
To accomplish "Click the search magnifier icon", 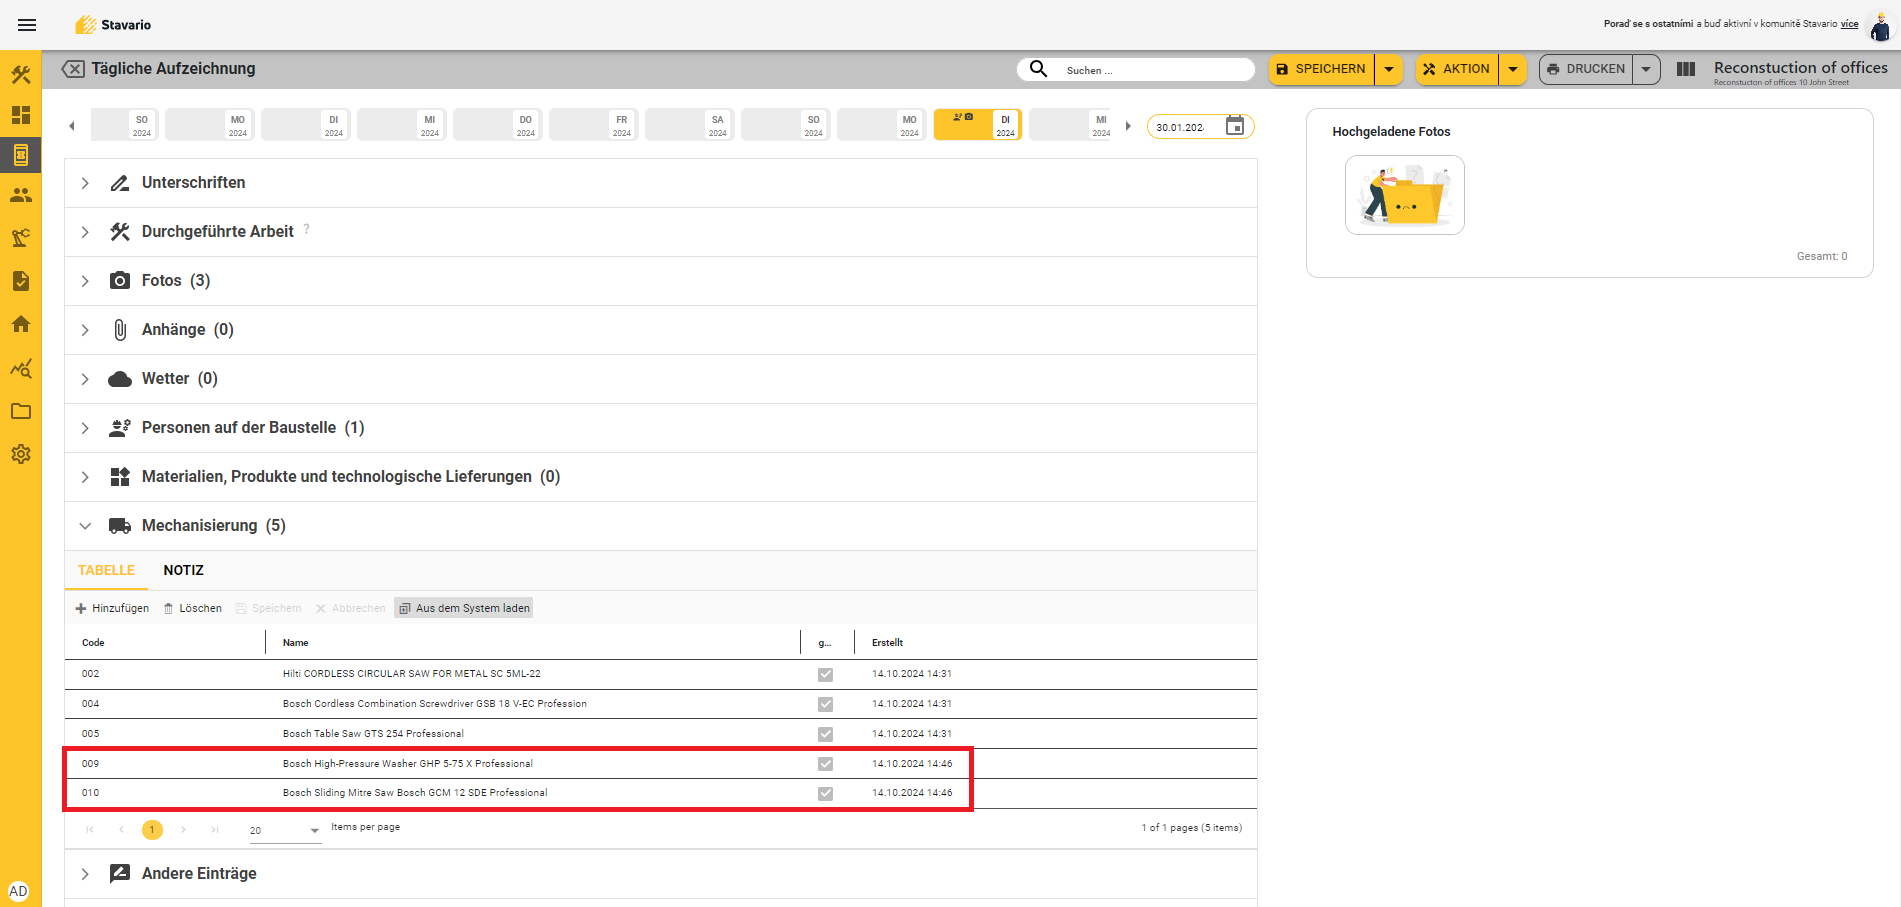I will click(1039, 69).
